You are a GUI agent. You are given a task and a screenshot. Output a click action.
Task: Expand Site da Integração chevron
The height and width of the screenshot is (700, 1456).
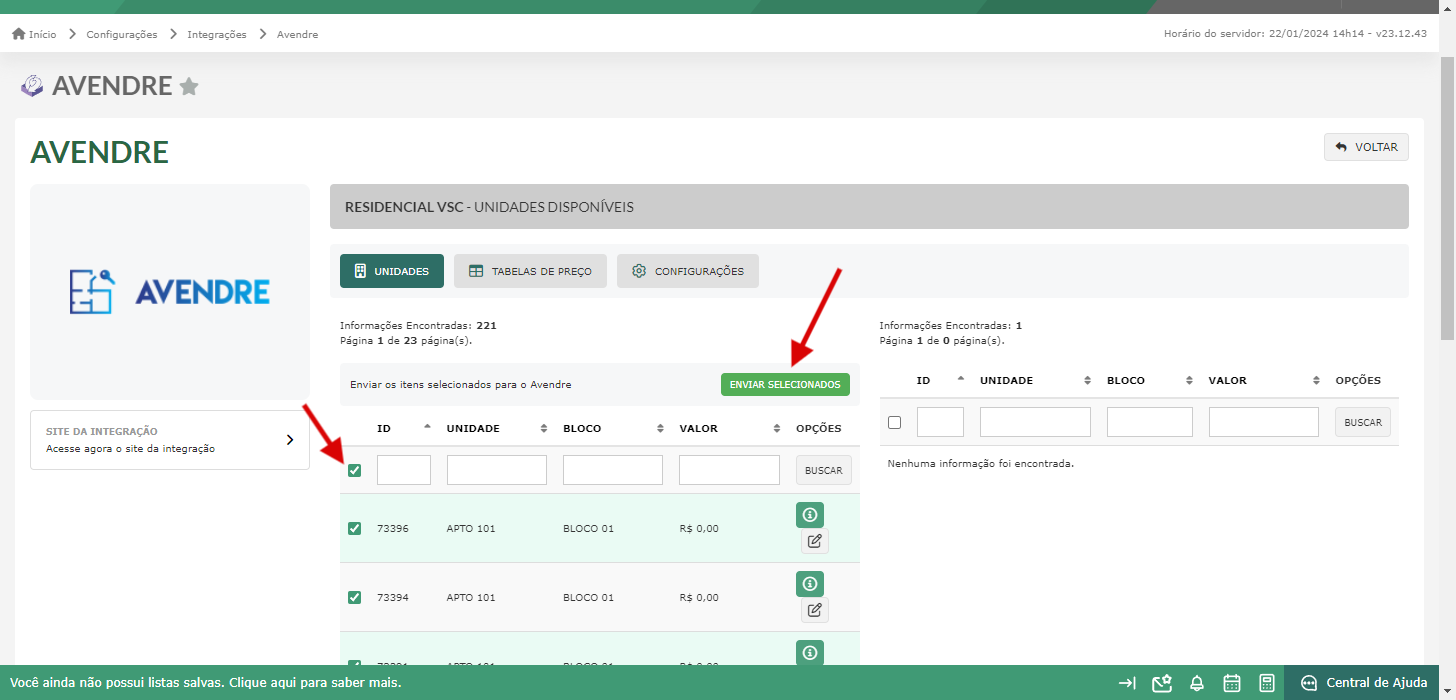290,439
